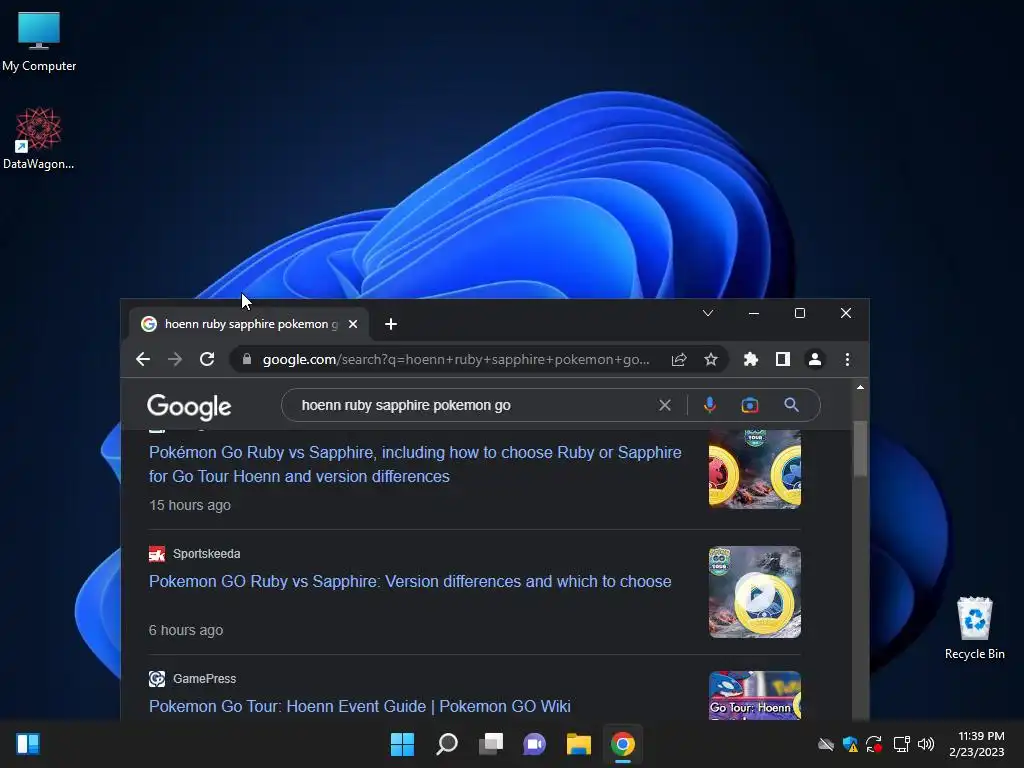Click the scrollbar up arrow
Viewport: 1024px width, 768px height.
[860, 387]
